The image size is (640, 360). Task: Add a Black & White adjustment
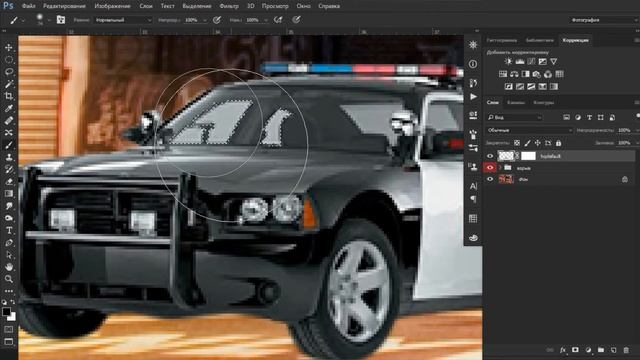coord(525,74)
